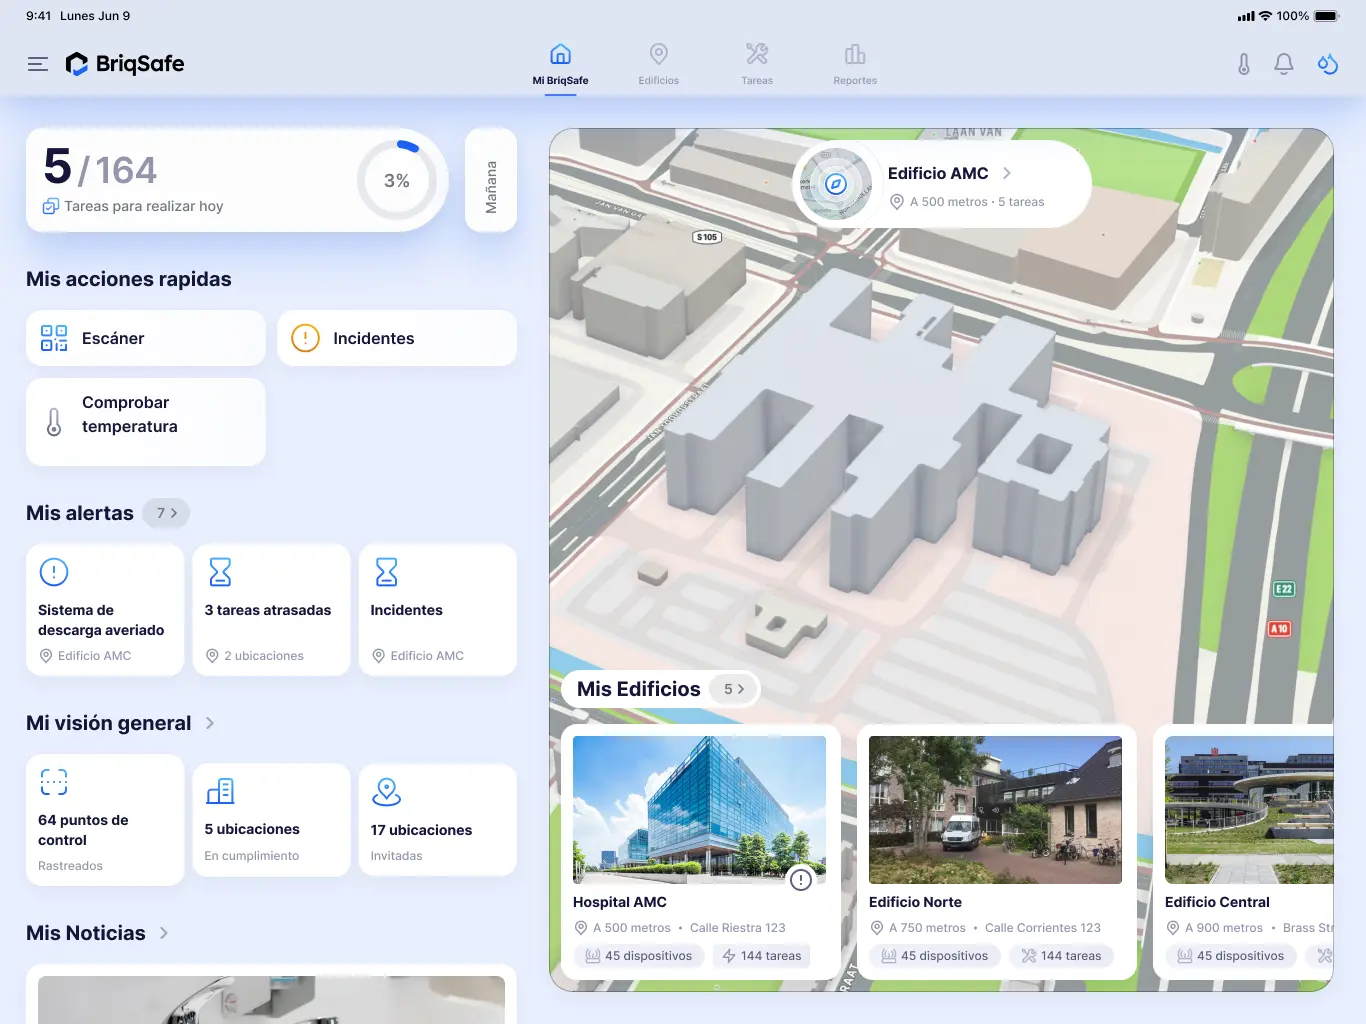Viewport: 1366px width, 1024px height.
Task: Click A10 road sign on map
Action: (1279, 629)
